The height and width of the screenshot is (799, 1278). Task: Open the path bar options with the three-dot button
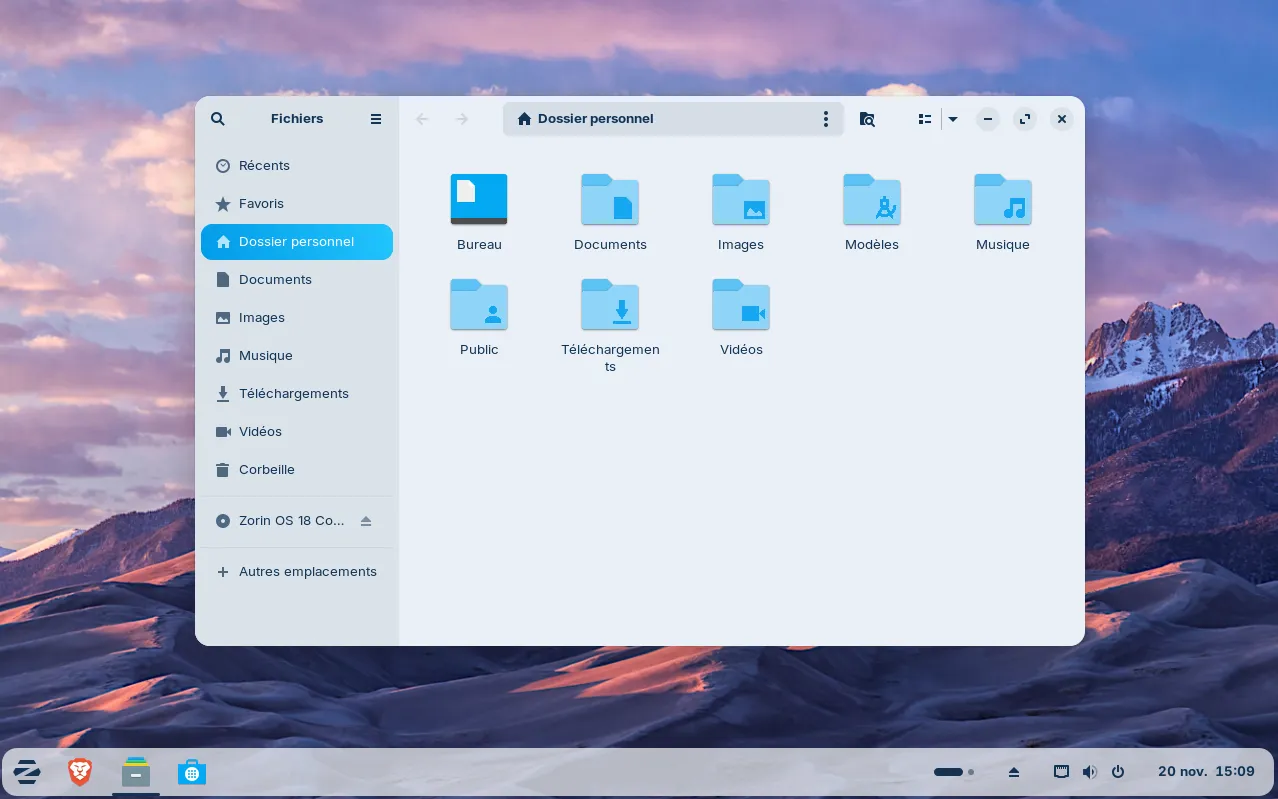pos(826,119)
